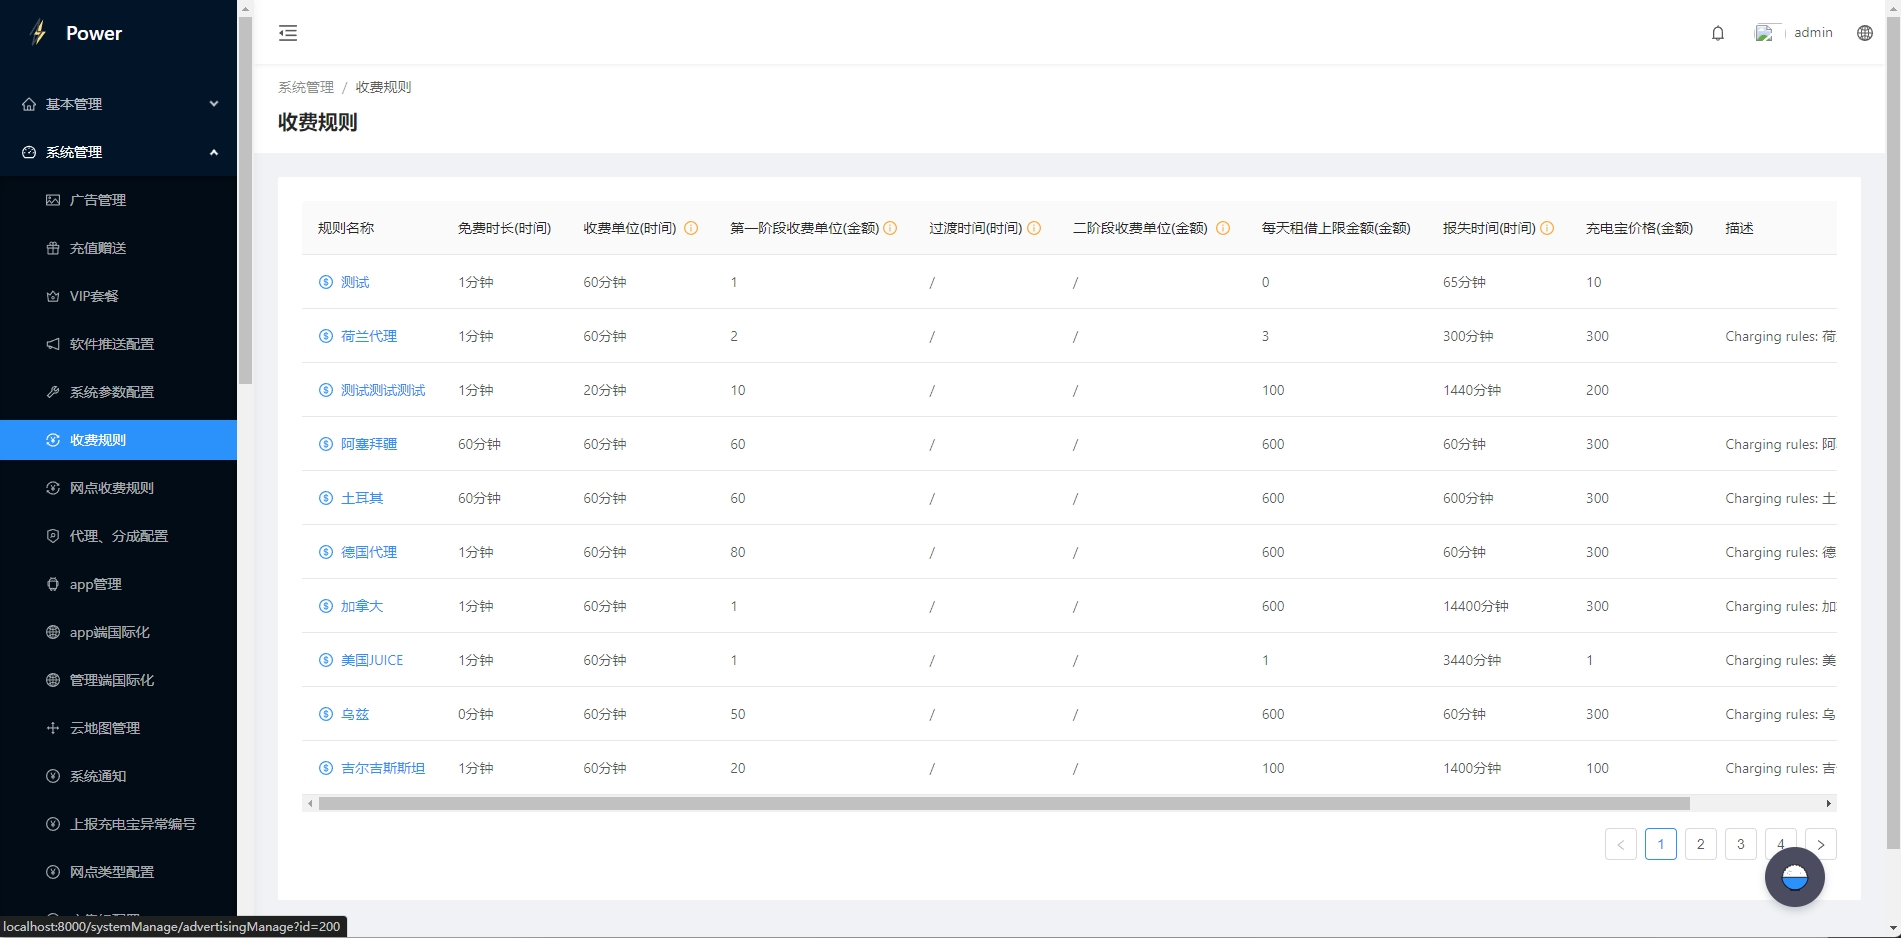The width and height of the screenshot is (1901, 938).
Task: Click the coin icon beside 测试 rule
Action: coord(325,282)
